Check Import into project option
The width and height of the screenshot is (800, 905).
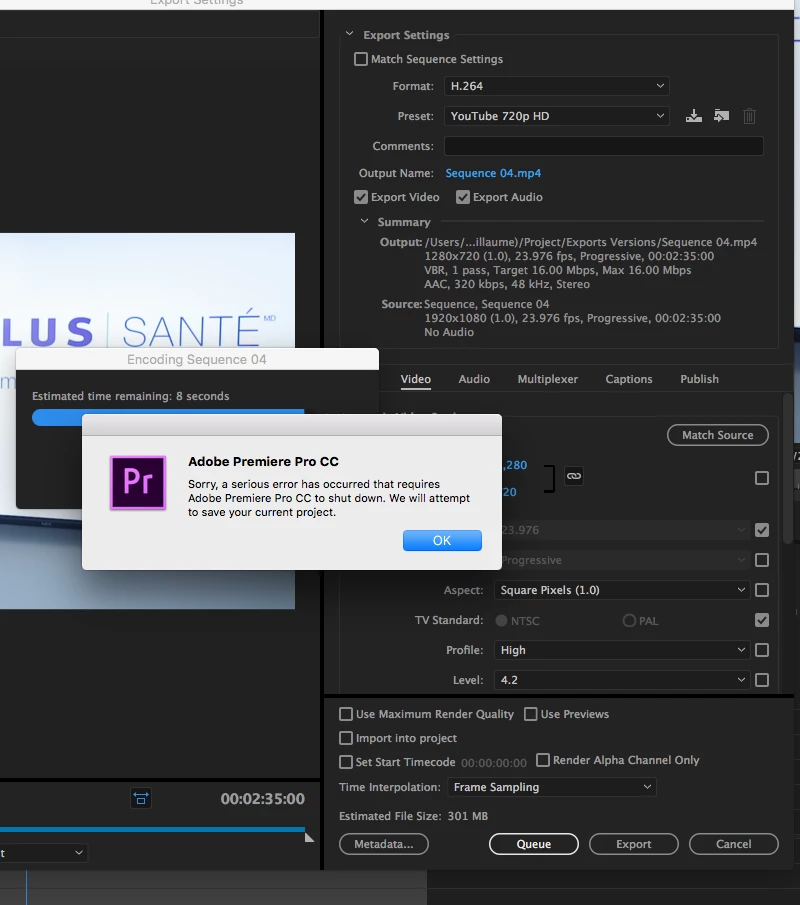pos(346,738)
